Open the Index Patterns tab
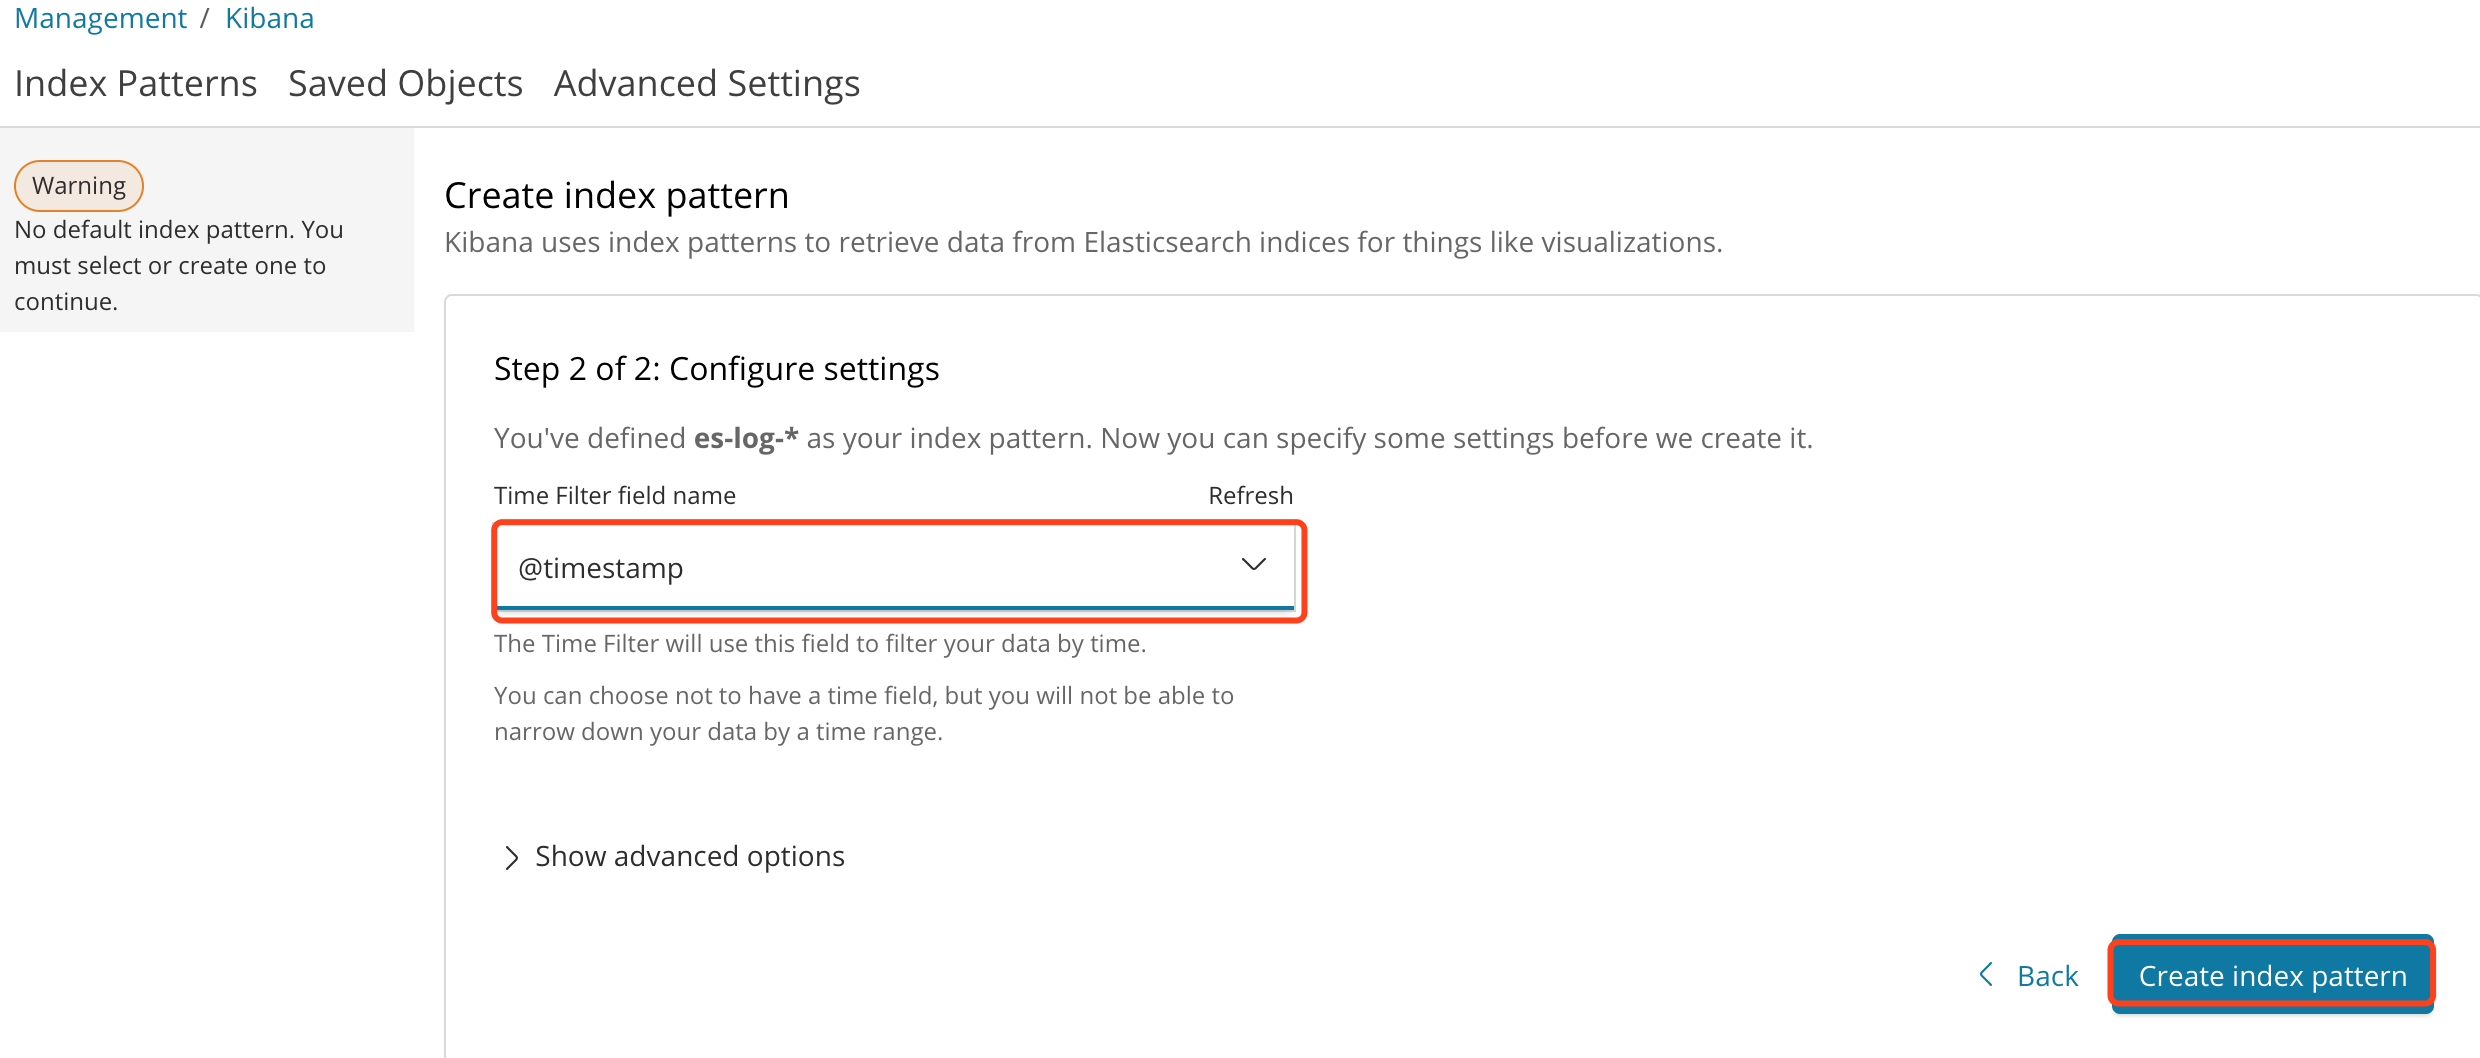2480x1058 pixels. (x=136, y=83)
